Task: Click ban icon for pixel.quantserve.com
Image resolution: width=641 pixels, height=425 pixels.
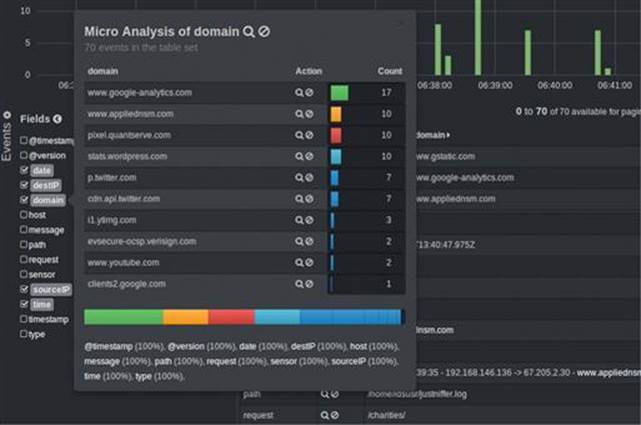Action: [309, 135]
